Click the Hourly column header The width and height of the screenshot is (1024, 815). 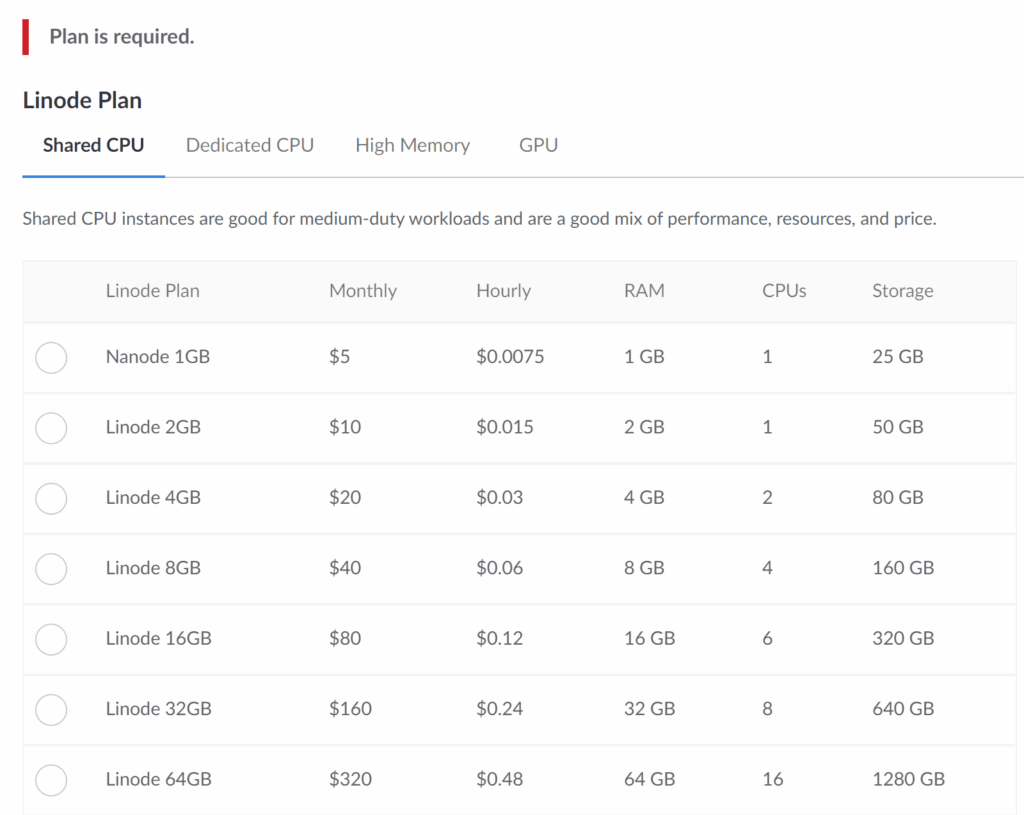tap(503, 291)
